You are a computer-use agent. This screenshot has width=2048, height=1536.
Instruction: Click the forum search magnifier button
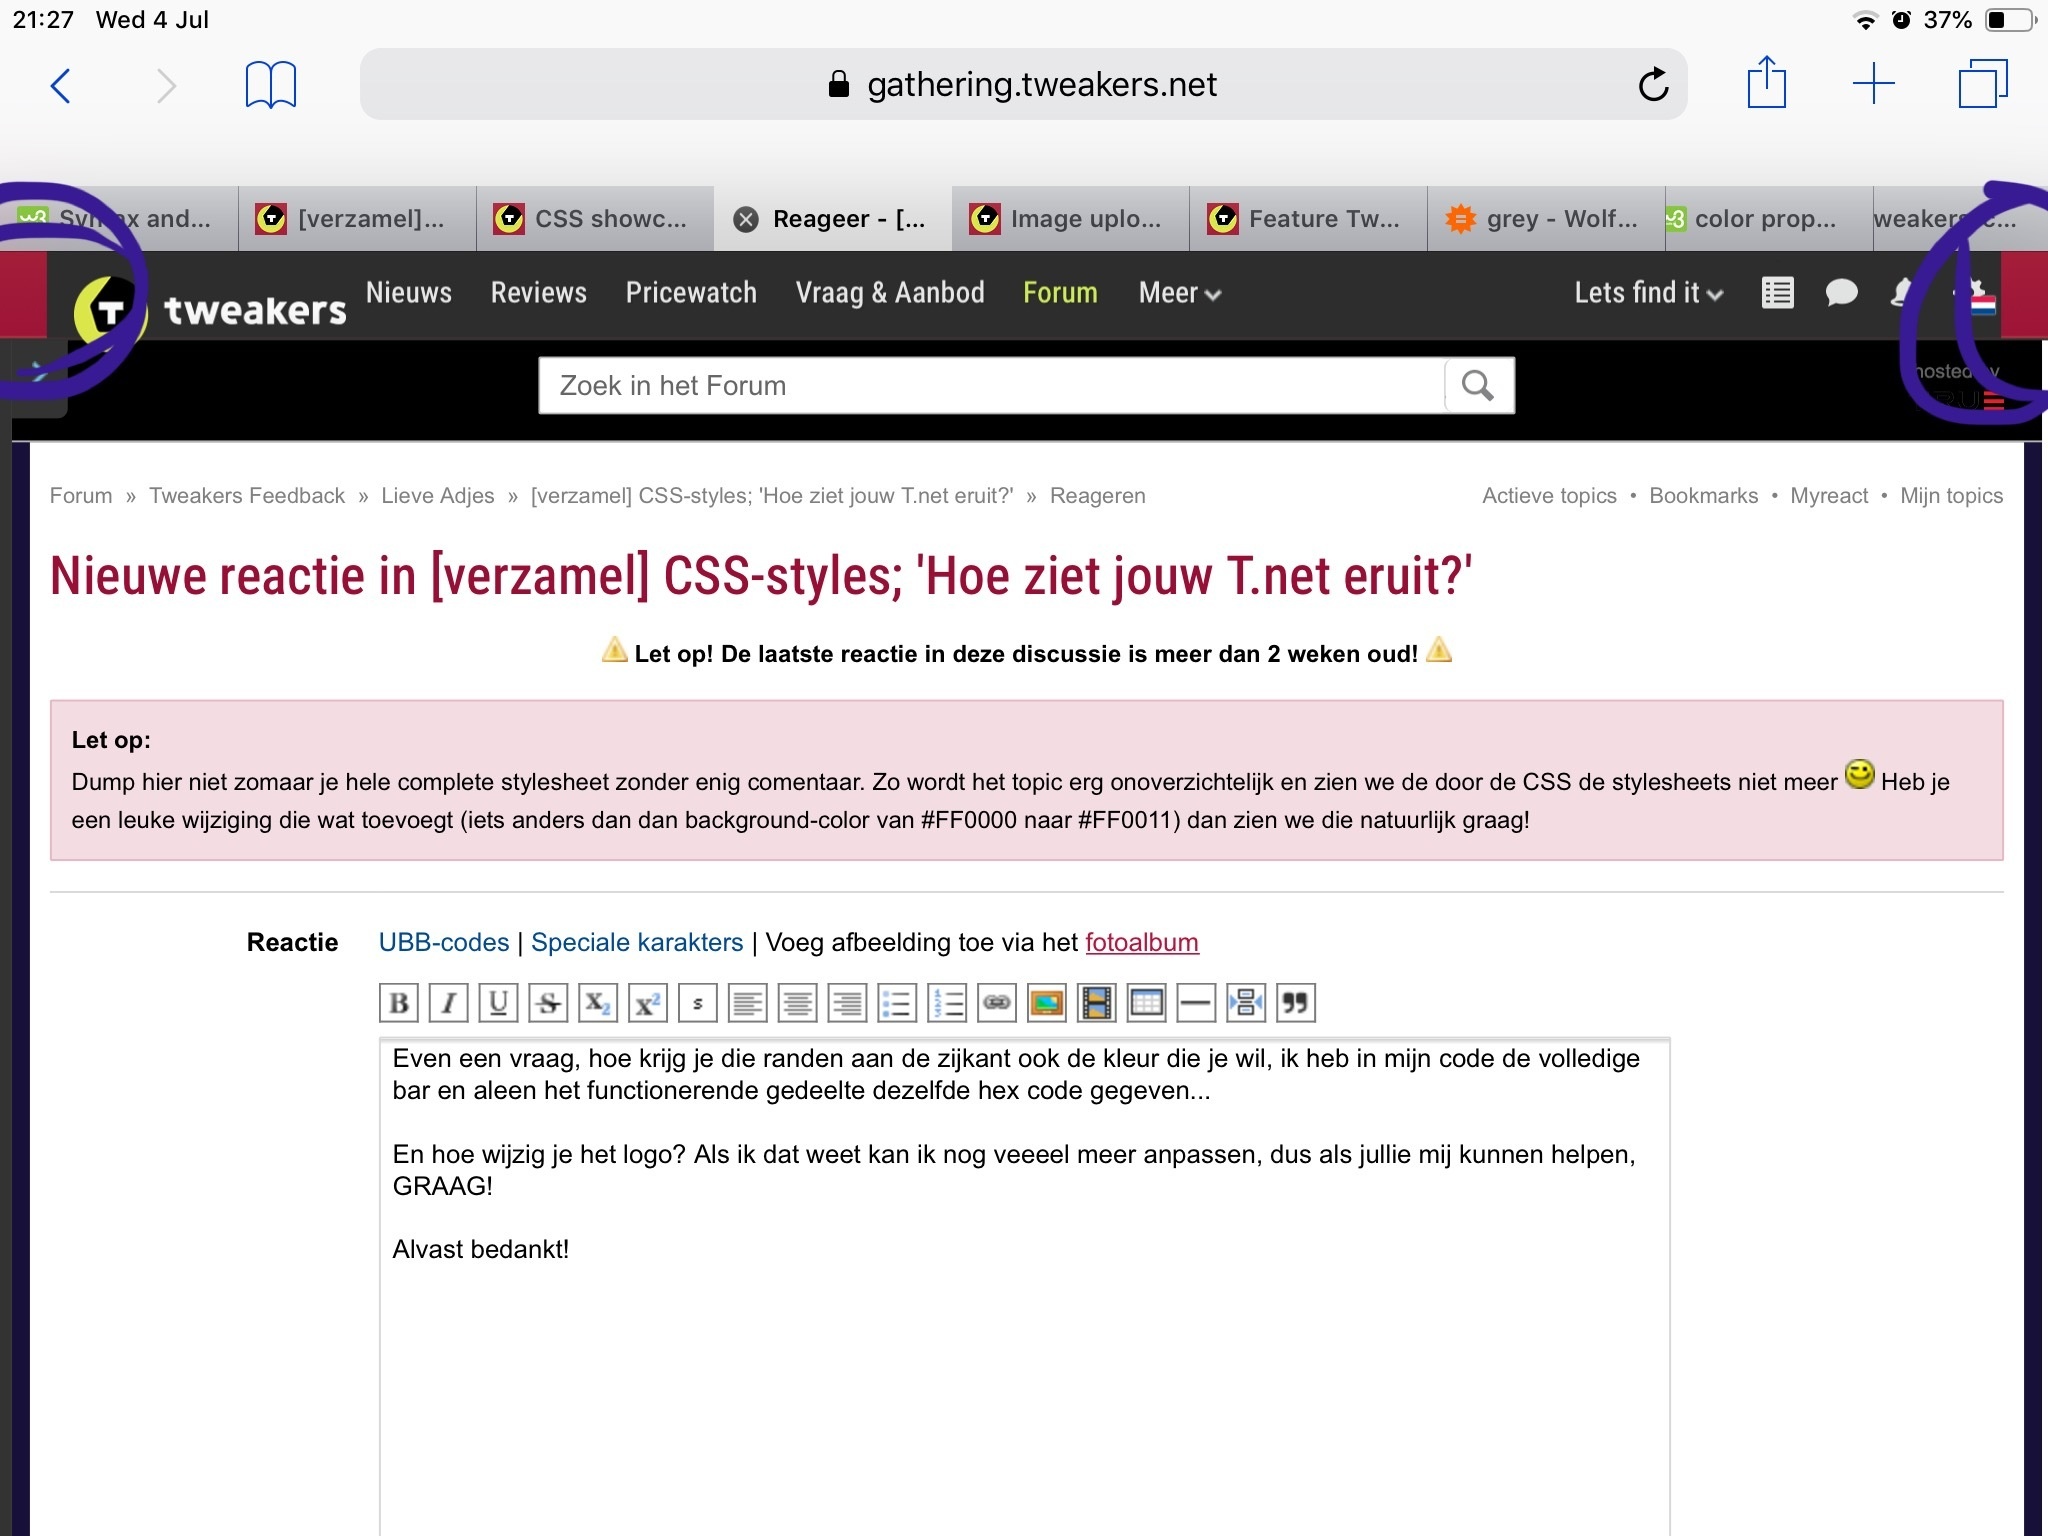pos(1478,385)
